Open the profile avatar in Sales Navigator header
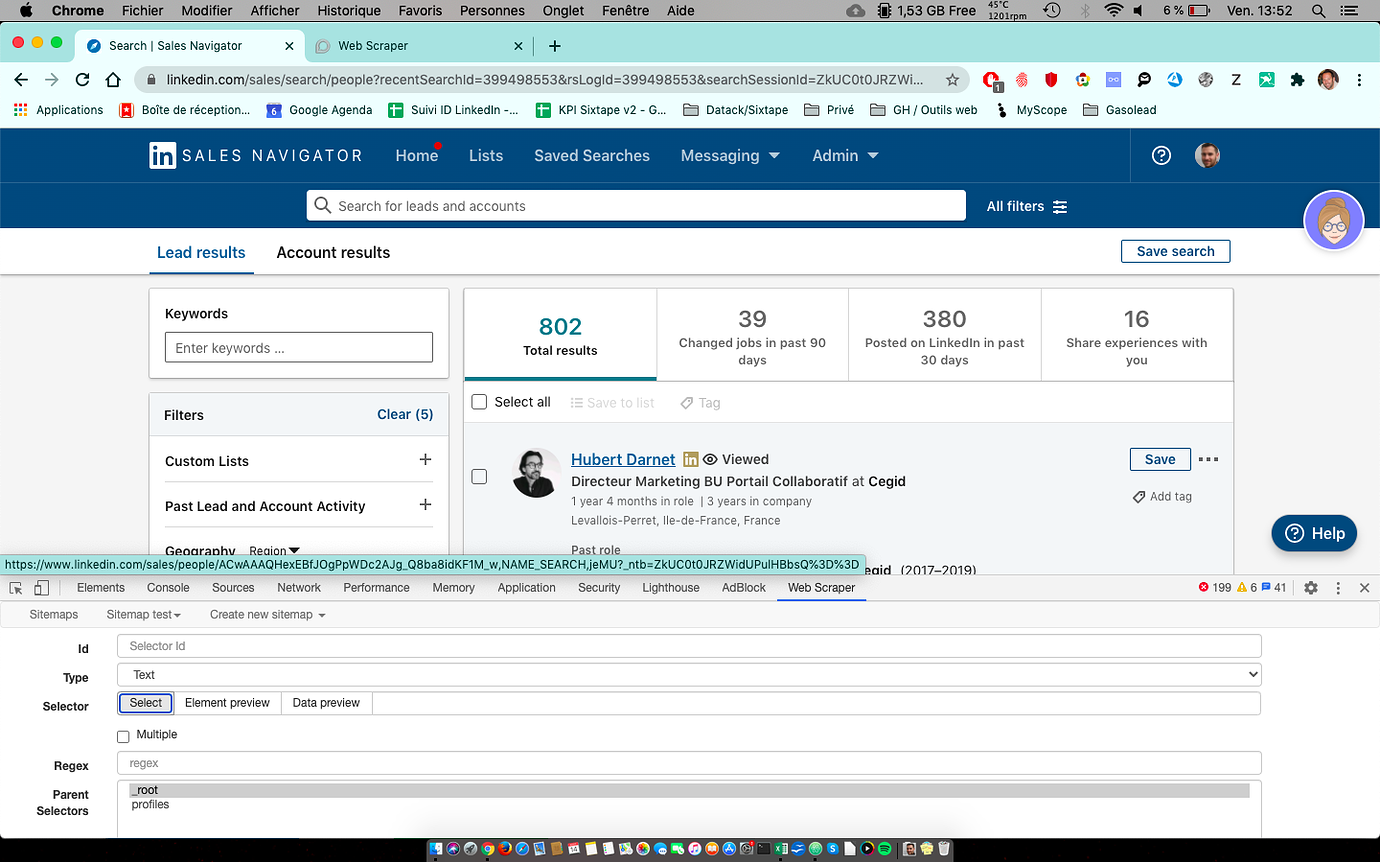The height and width of the screenshot is (862, 1380). click(x=1207, y=155)
